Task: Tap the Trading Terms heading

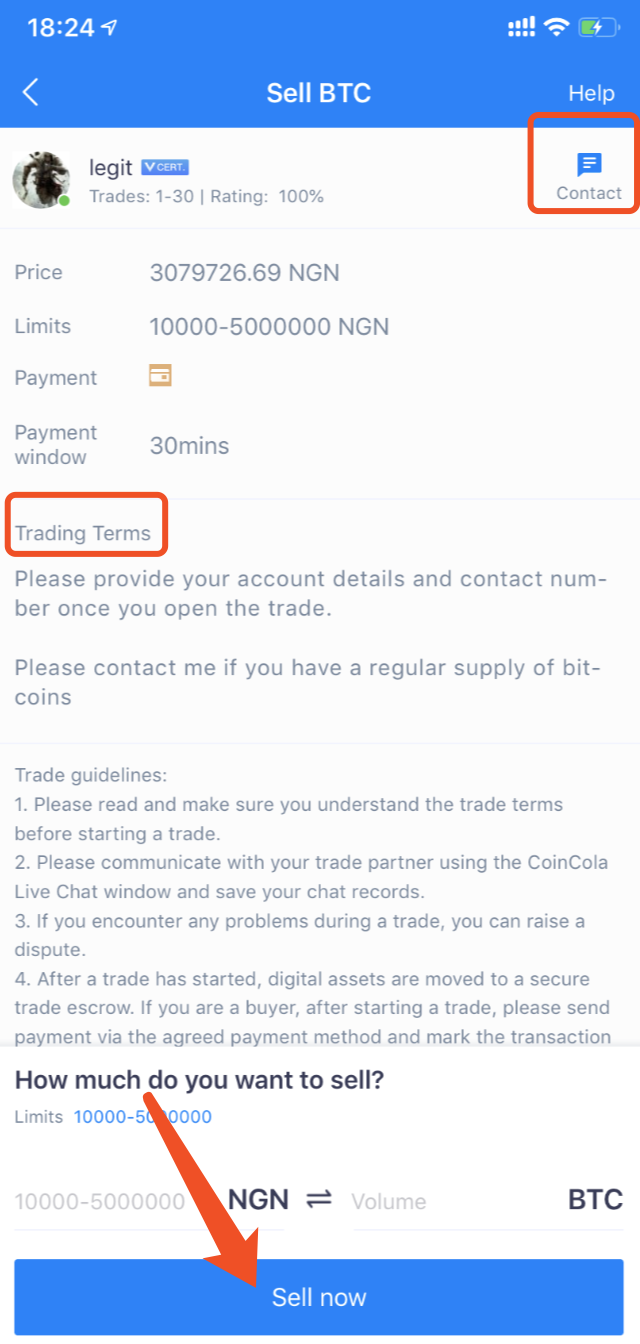Action: [x=83, y=533]
